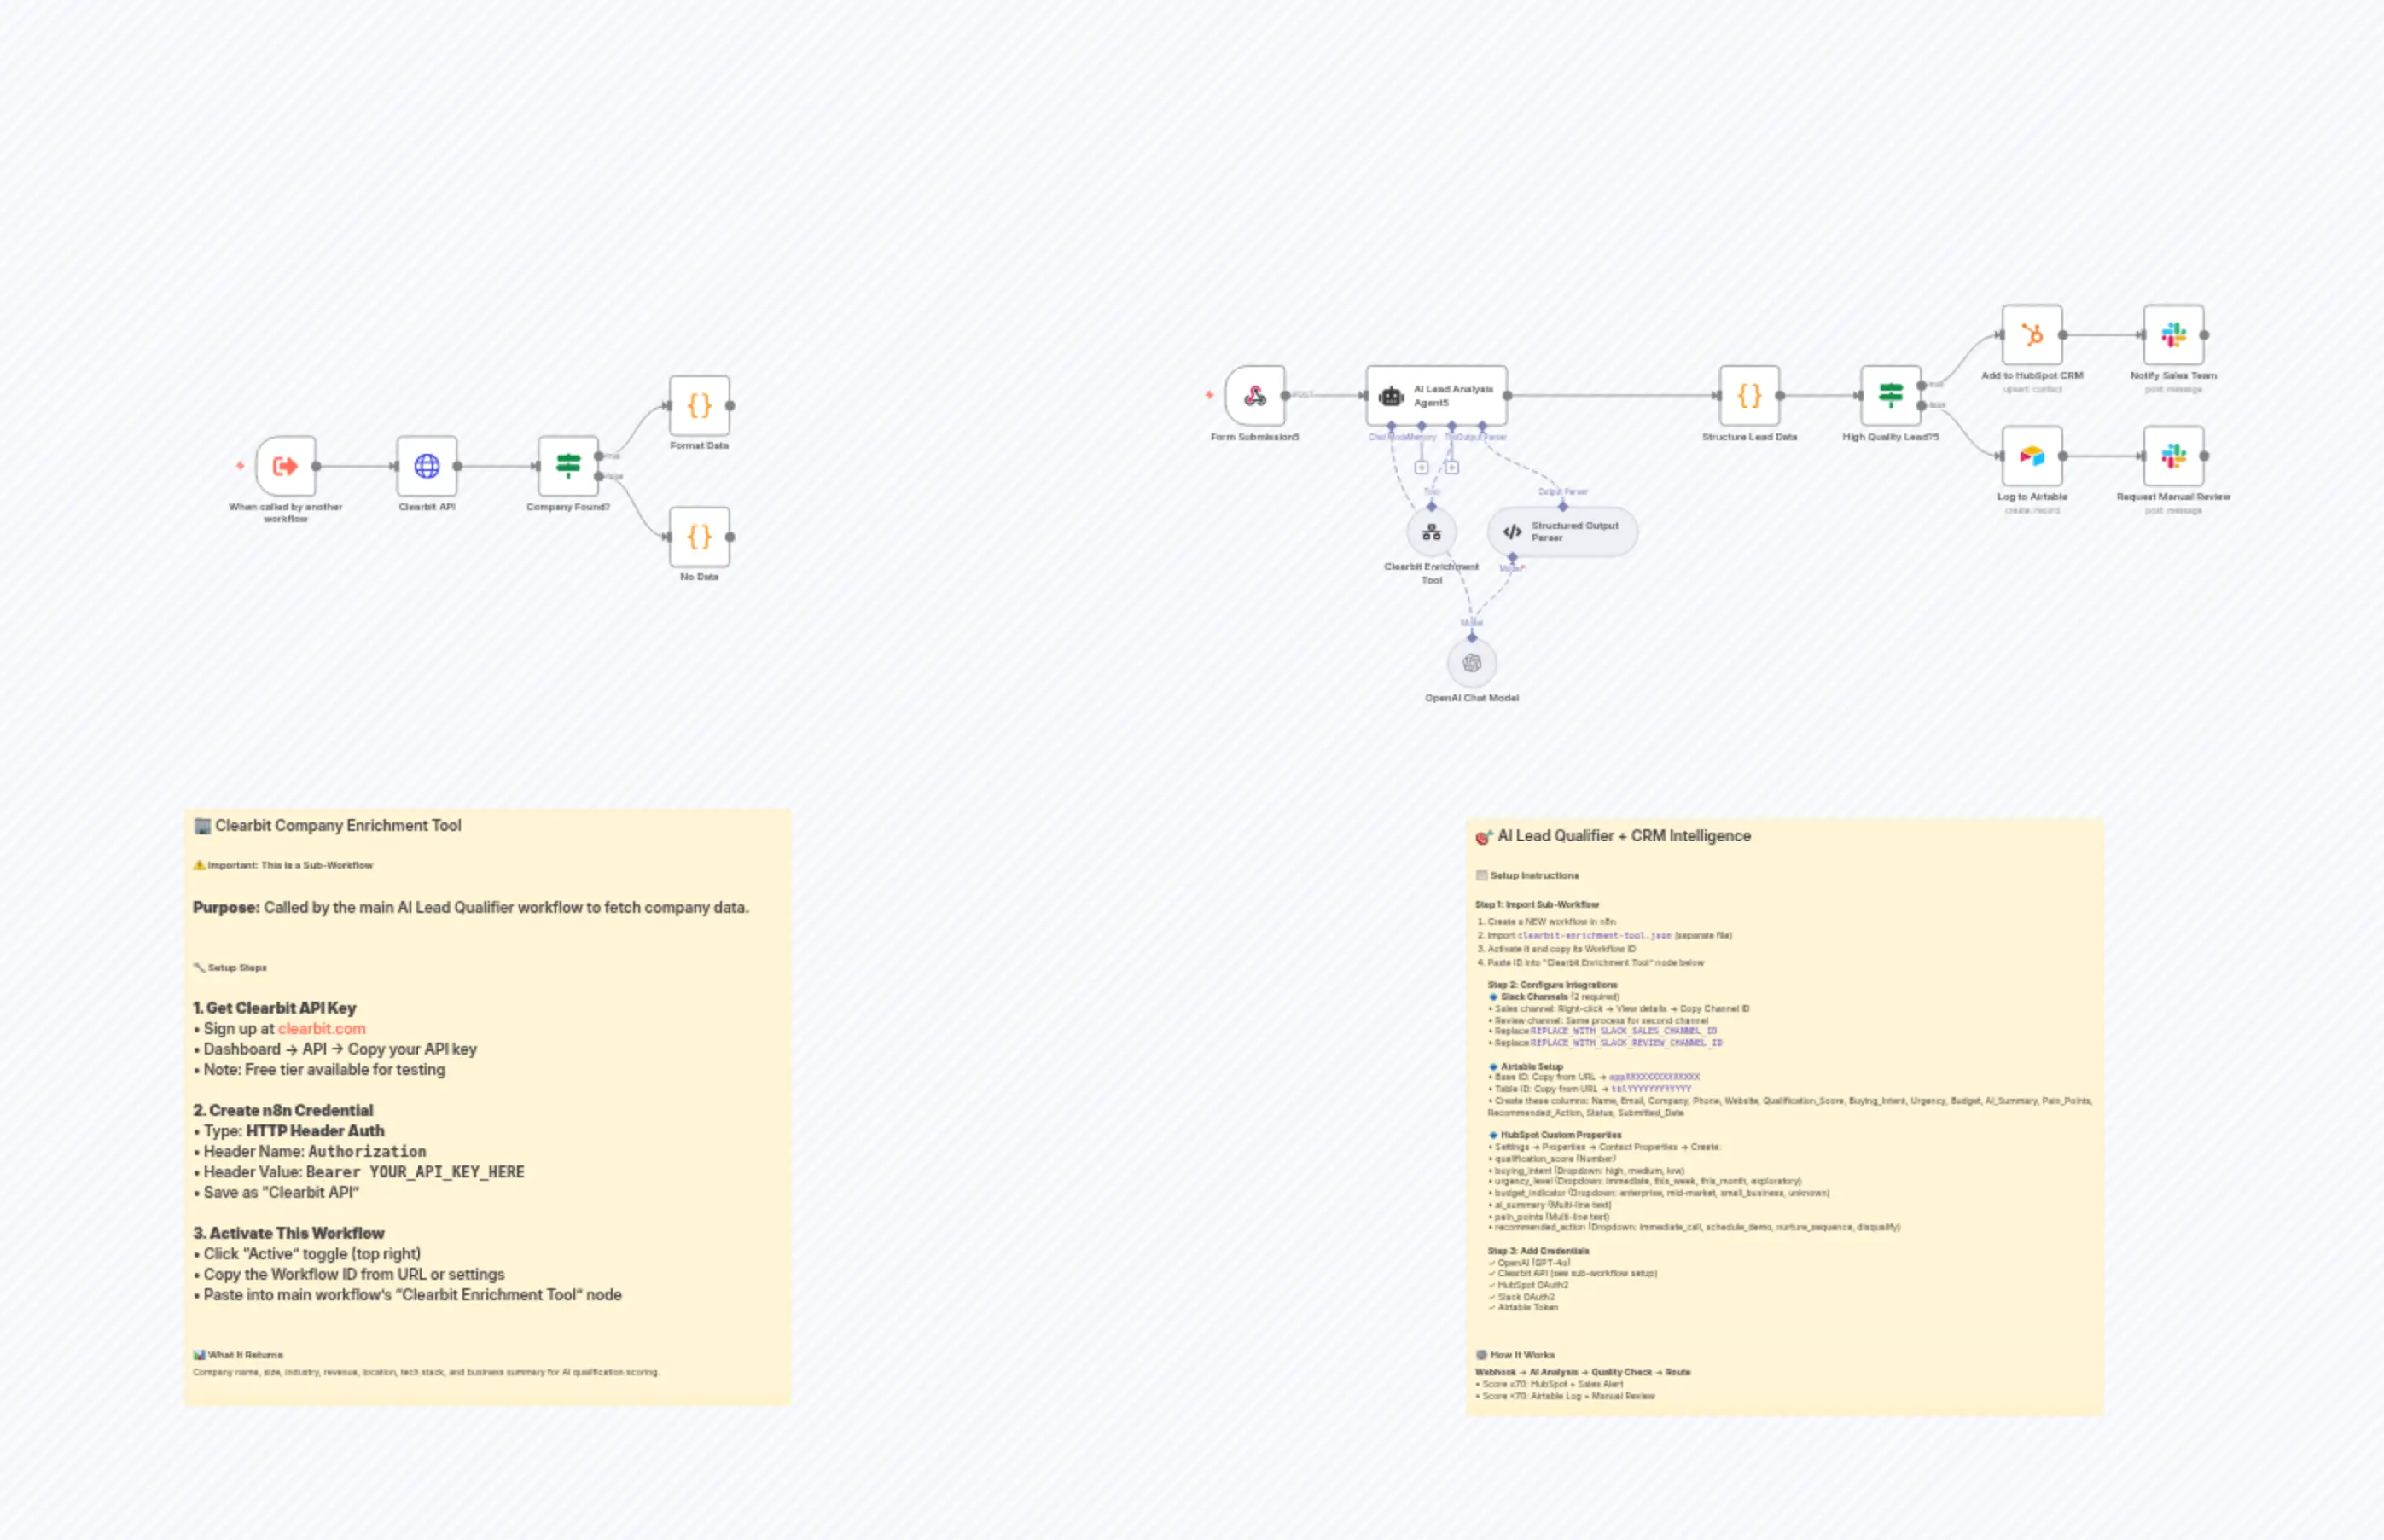Select the Request Manual Review Slack node

(2175, 455)
